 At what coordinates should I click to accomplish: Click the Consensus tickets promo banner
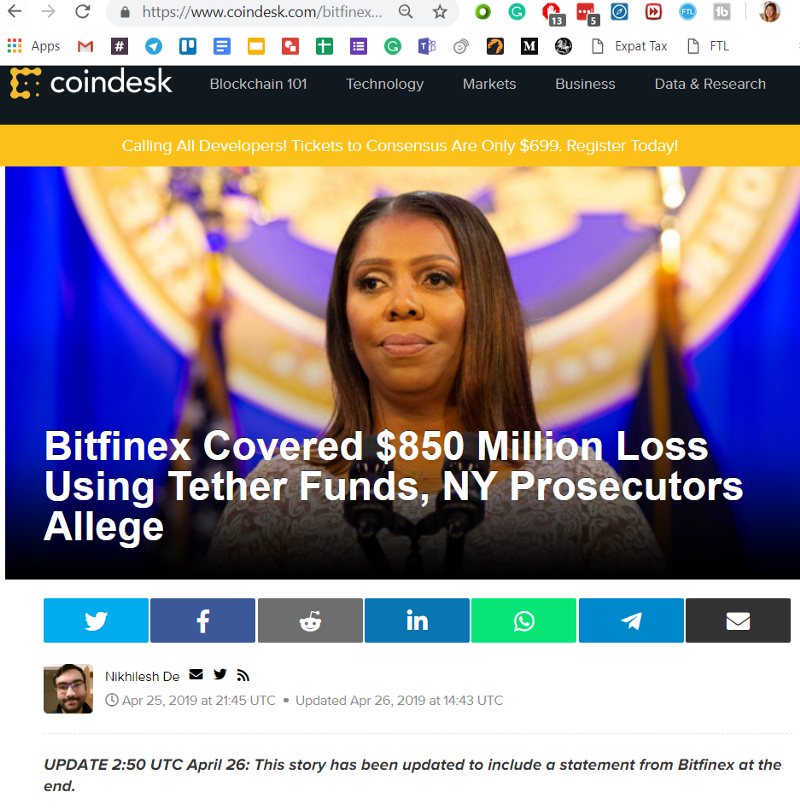click(x=400, y=145)
